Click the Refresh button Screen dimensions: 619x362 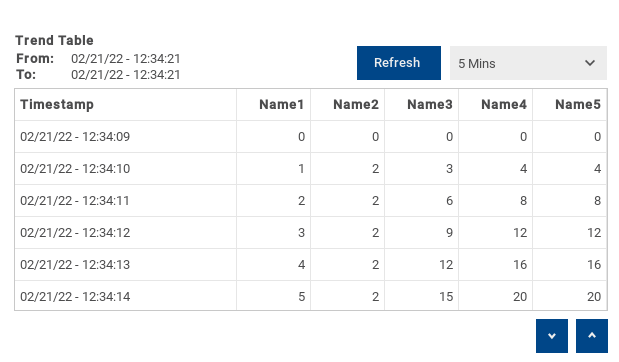[399, 63]
